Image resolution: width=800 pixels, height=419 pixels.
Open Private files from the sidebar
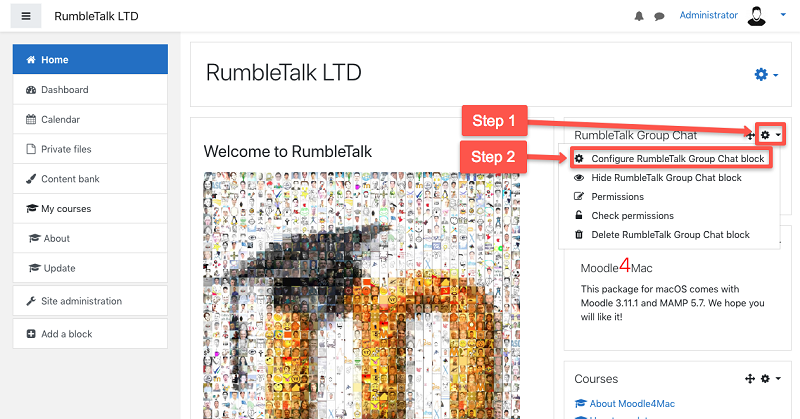(66, 149)
